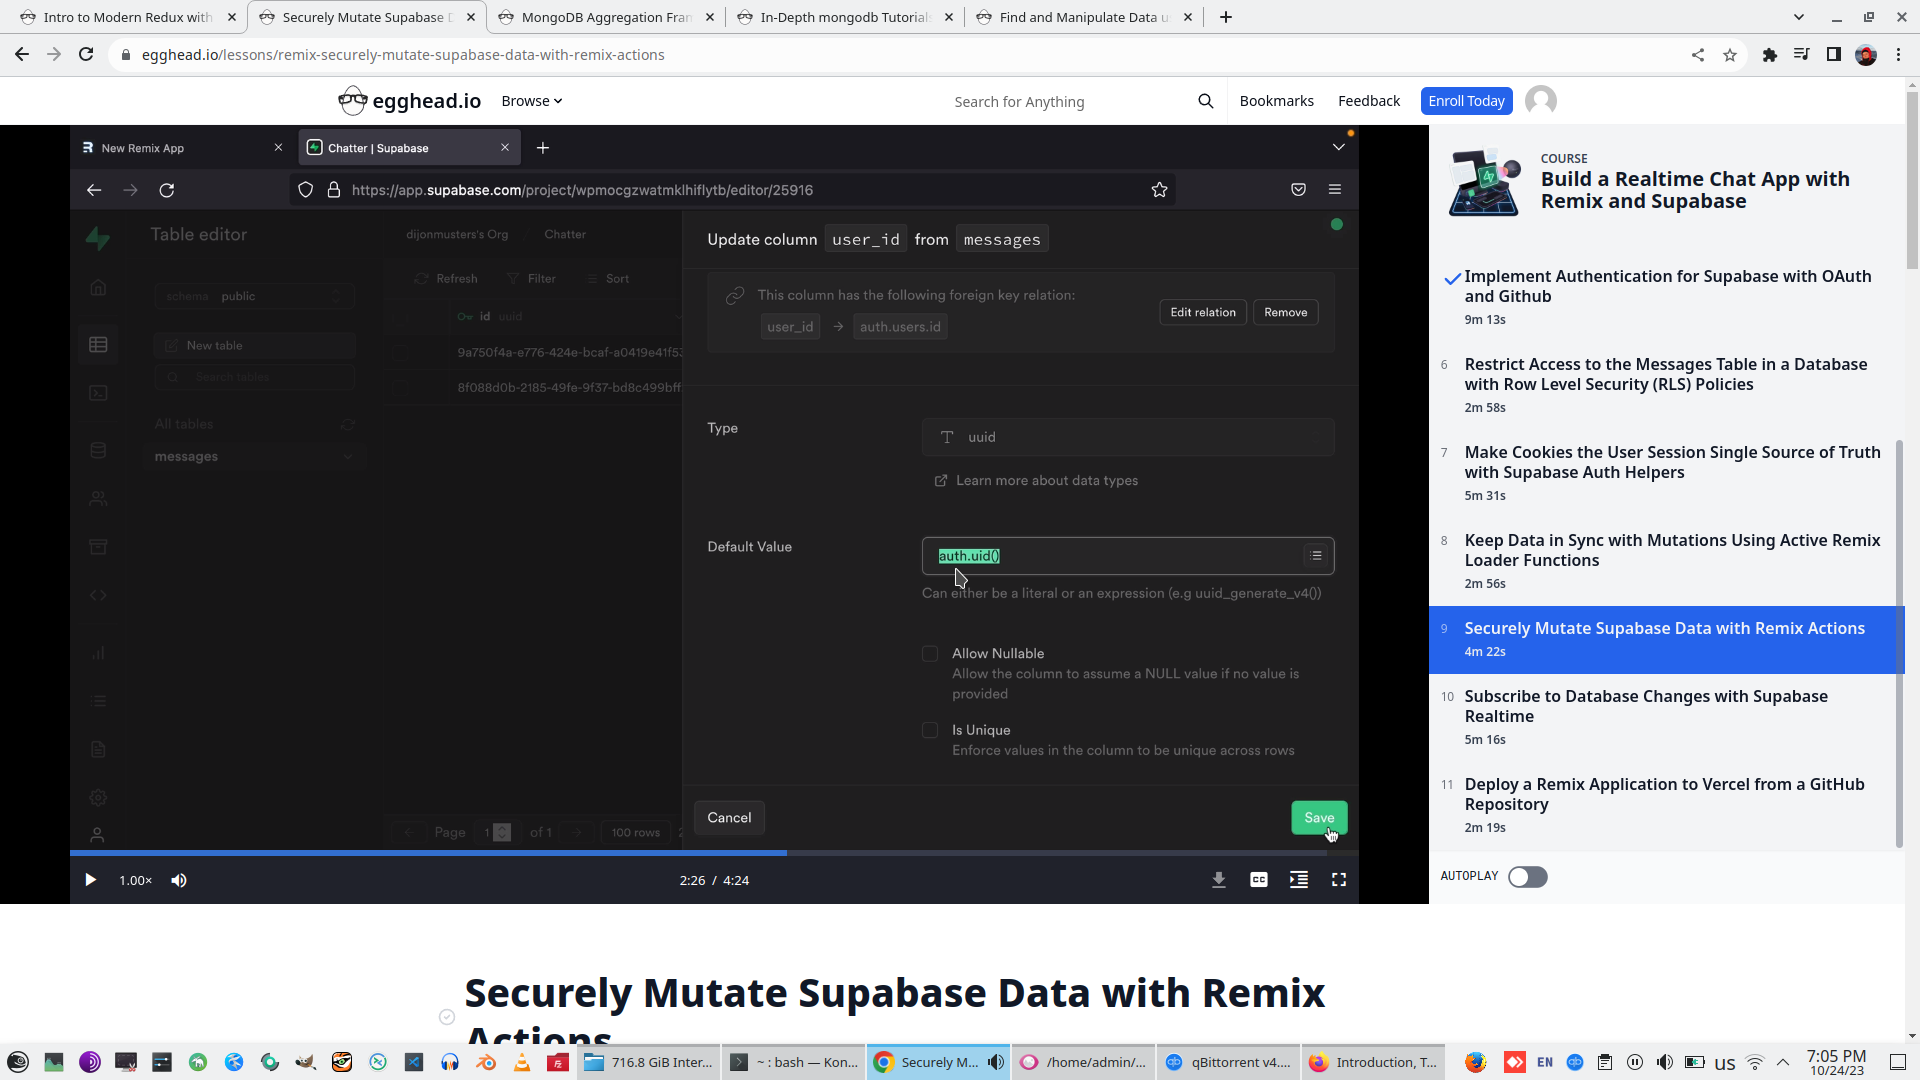Click the search magnifier icon
Viewport: 1920px width, 1080px height.
click(x=1205, y=101)
